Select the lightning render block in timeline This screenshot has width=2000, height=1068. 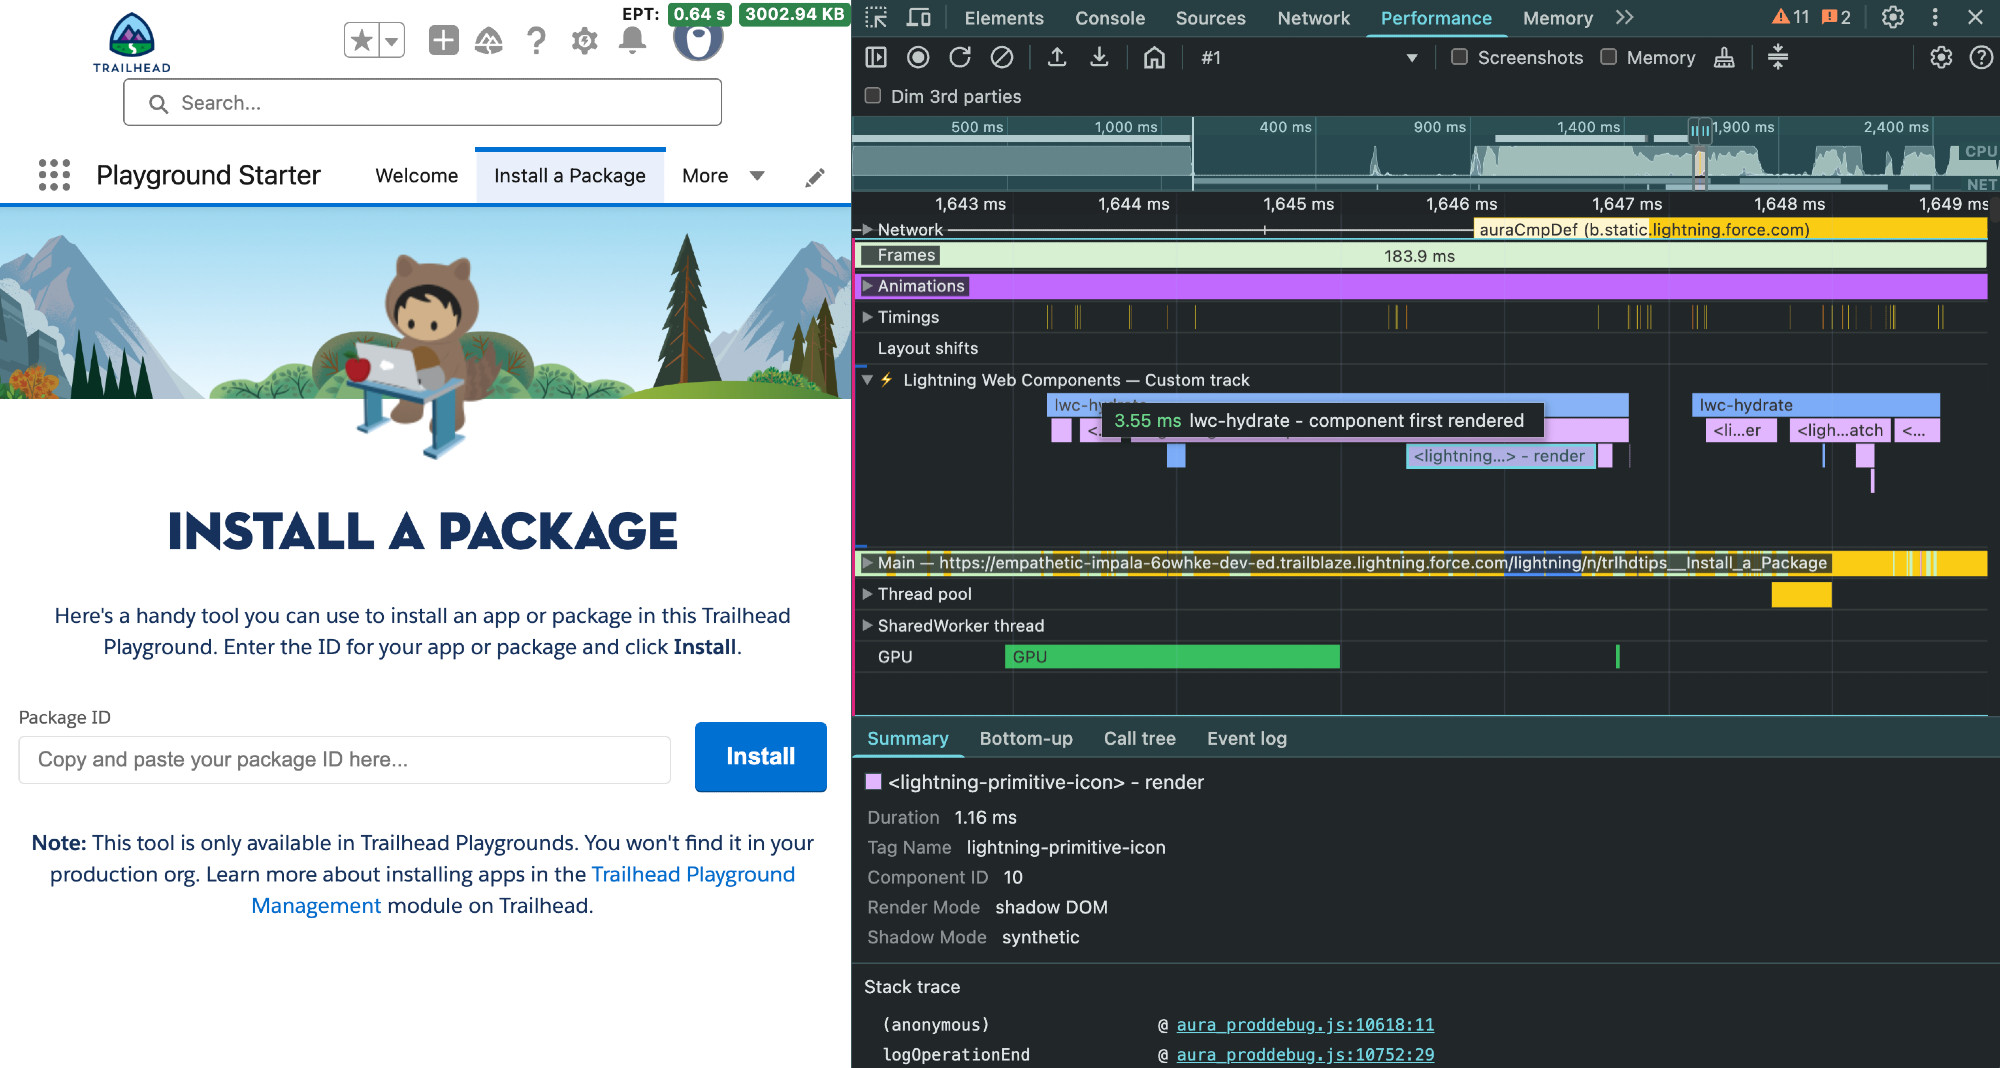[x=1500, y=456]
